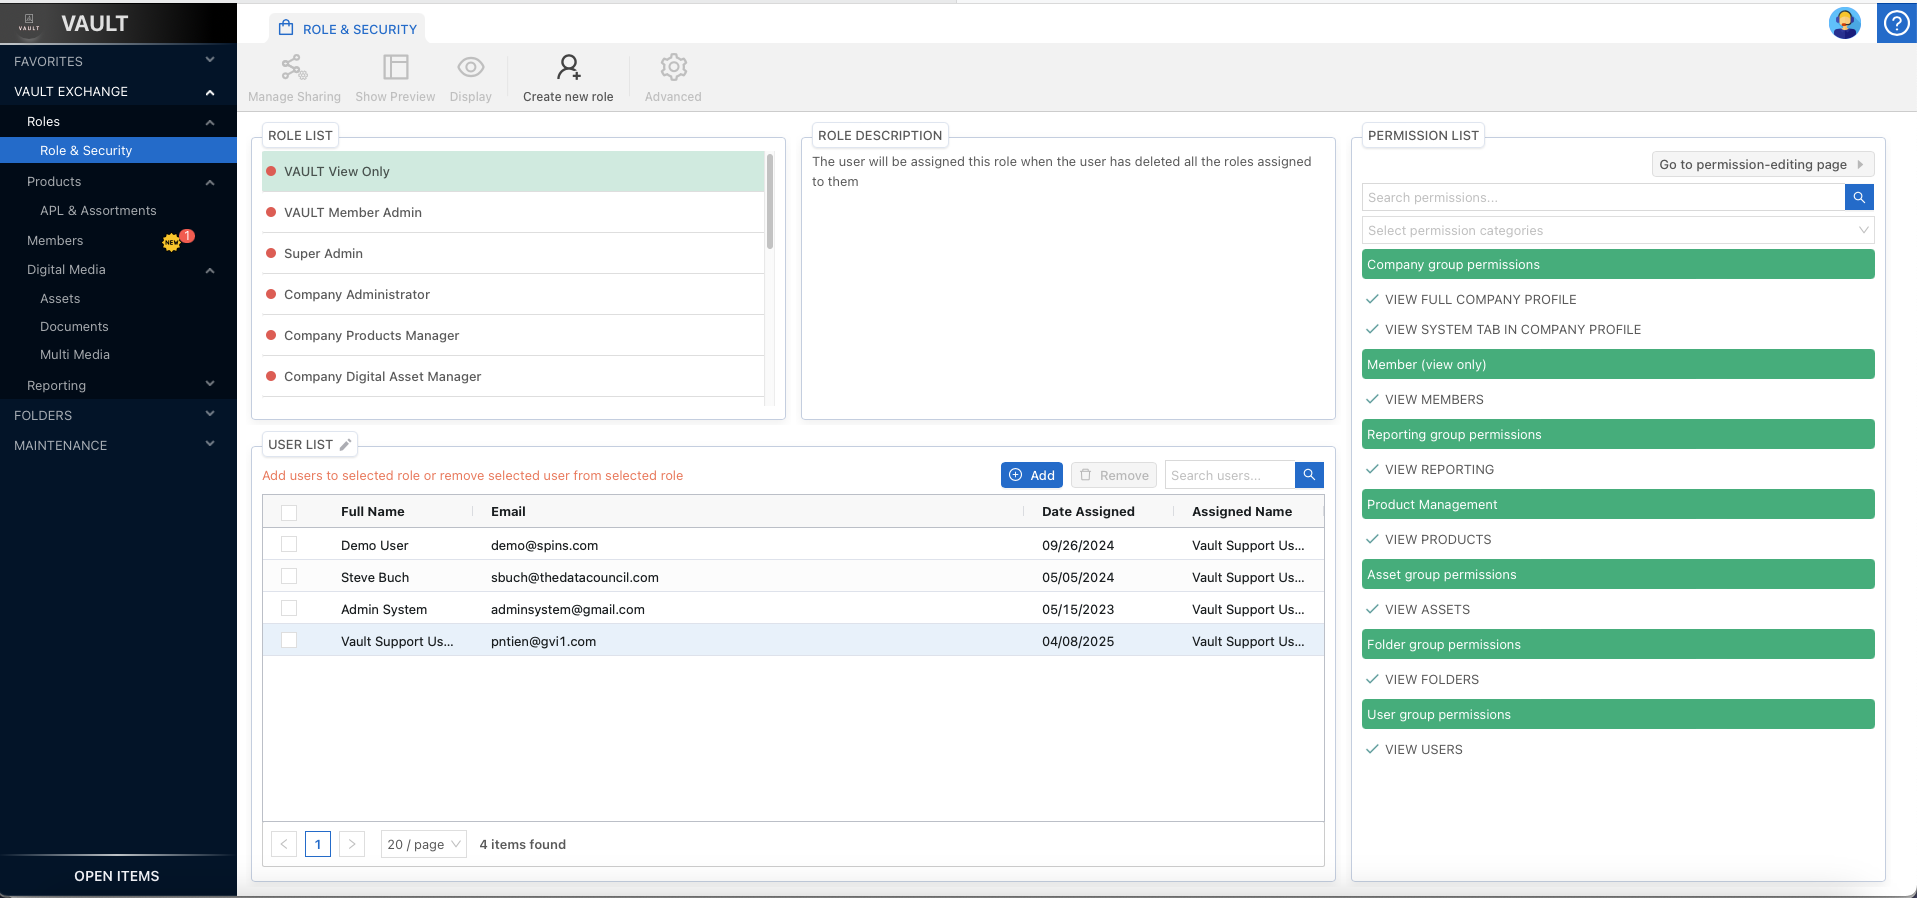This screenshot has height=898, width=1917.
Task: Click the check mark beside VIEW USERS
Action: (1372, 749)
